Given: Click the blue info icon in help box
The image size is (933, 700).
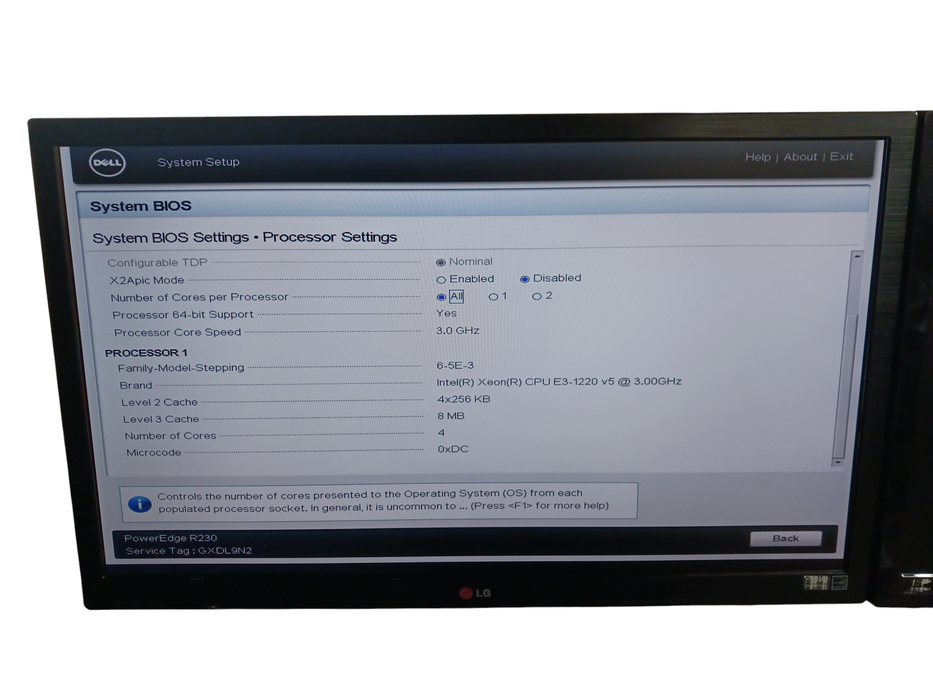Looking at the screenshot, I should [x=140, y=504].
